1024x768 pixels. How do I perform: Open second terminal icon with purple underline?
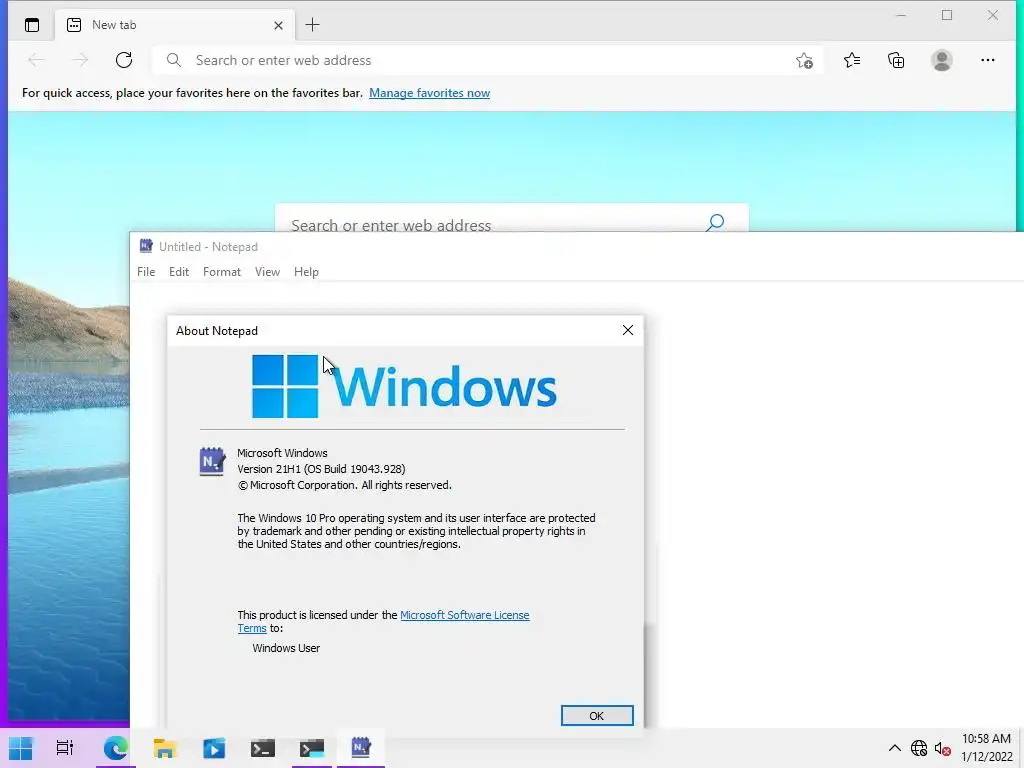(312, 748)
